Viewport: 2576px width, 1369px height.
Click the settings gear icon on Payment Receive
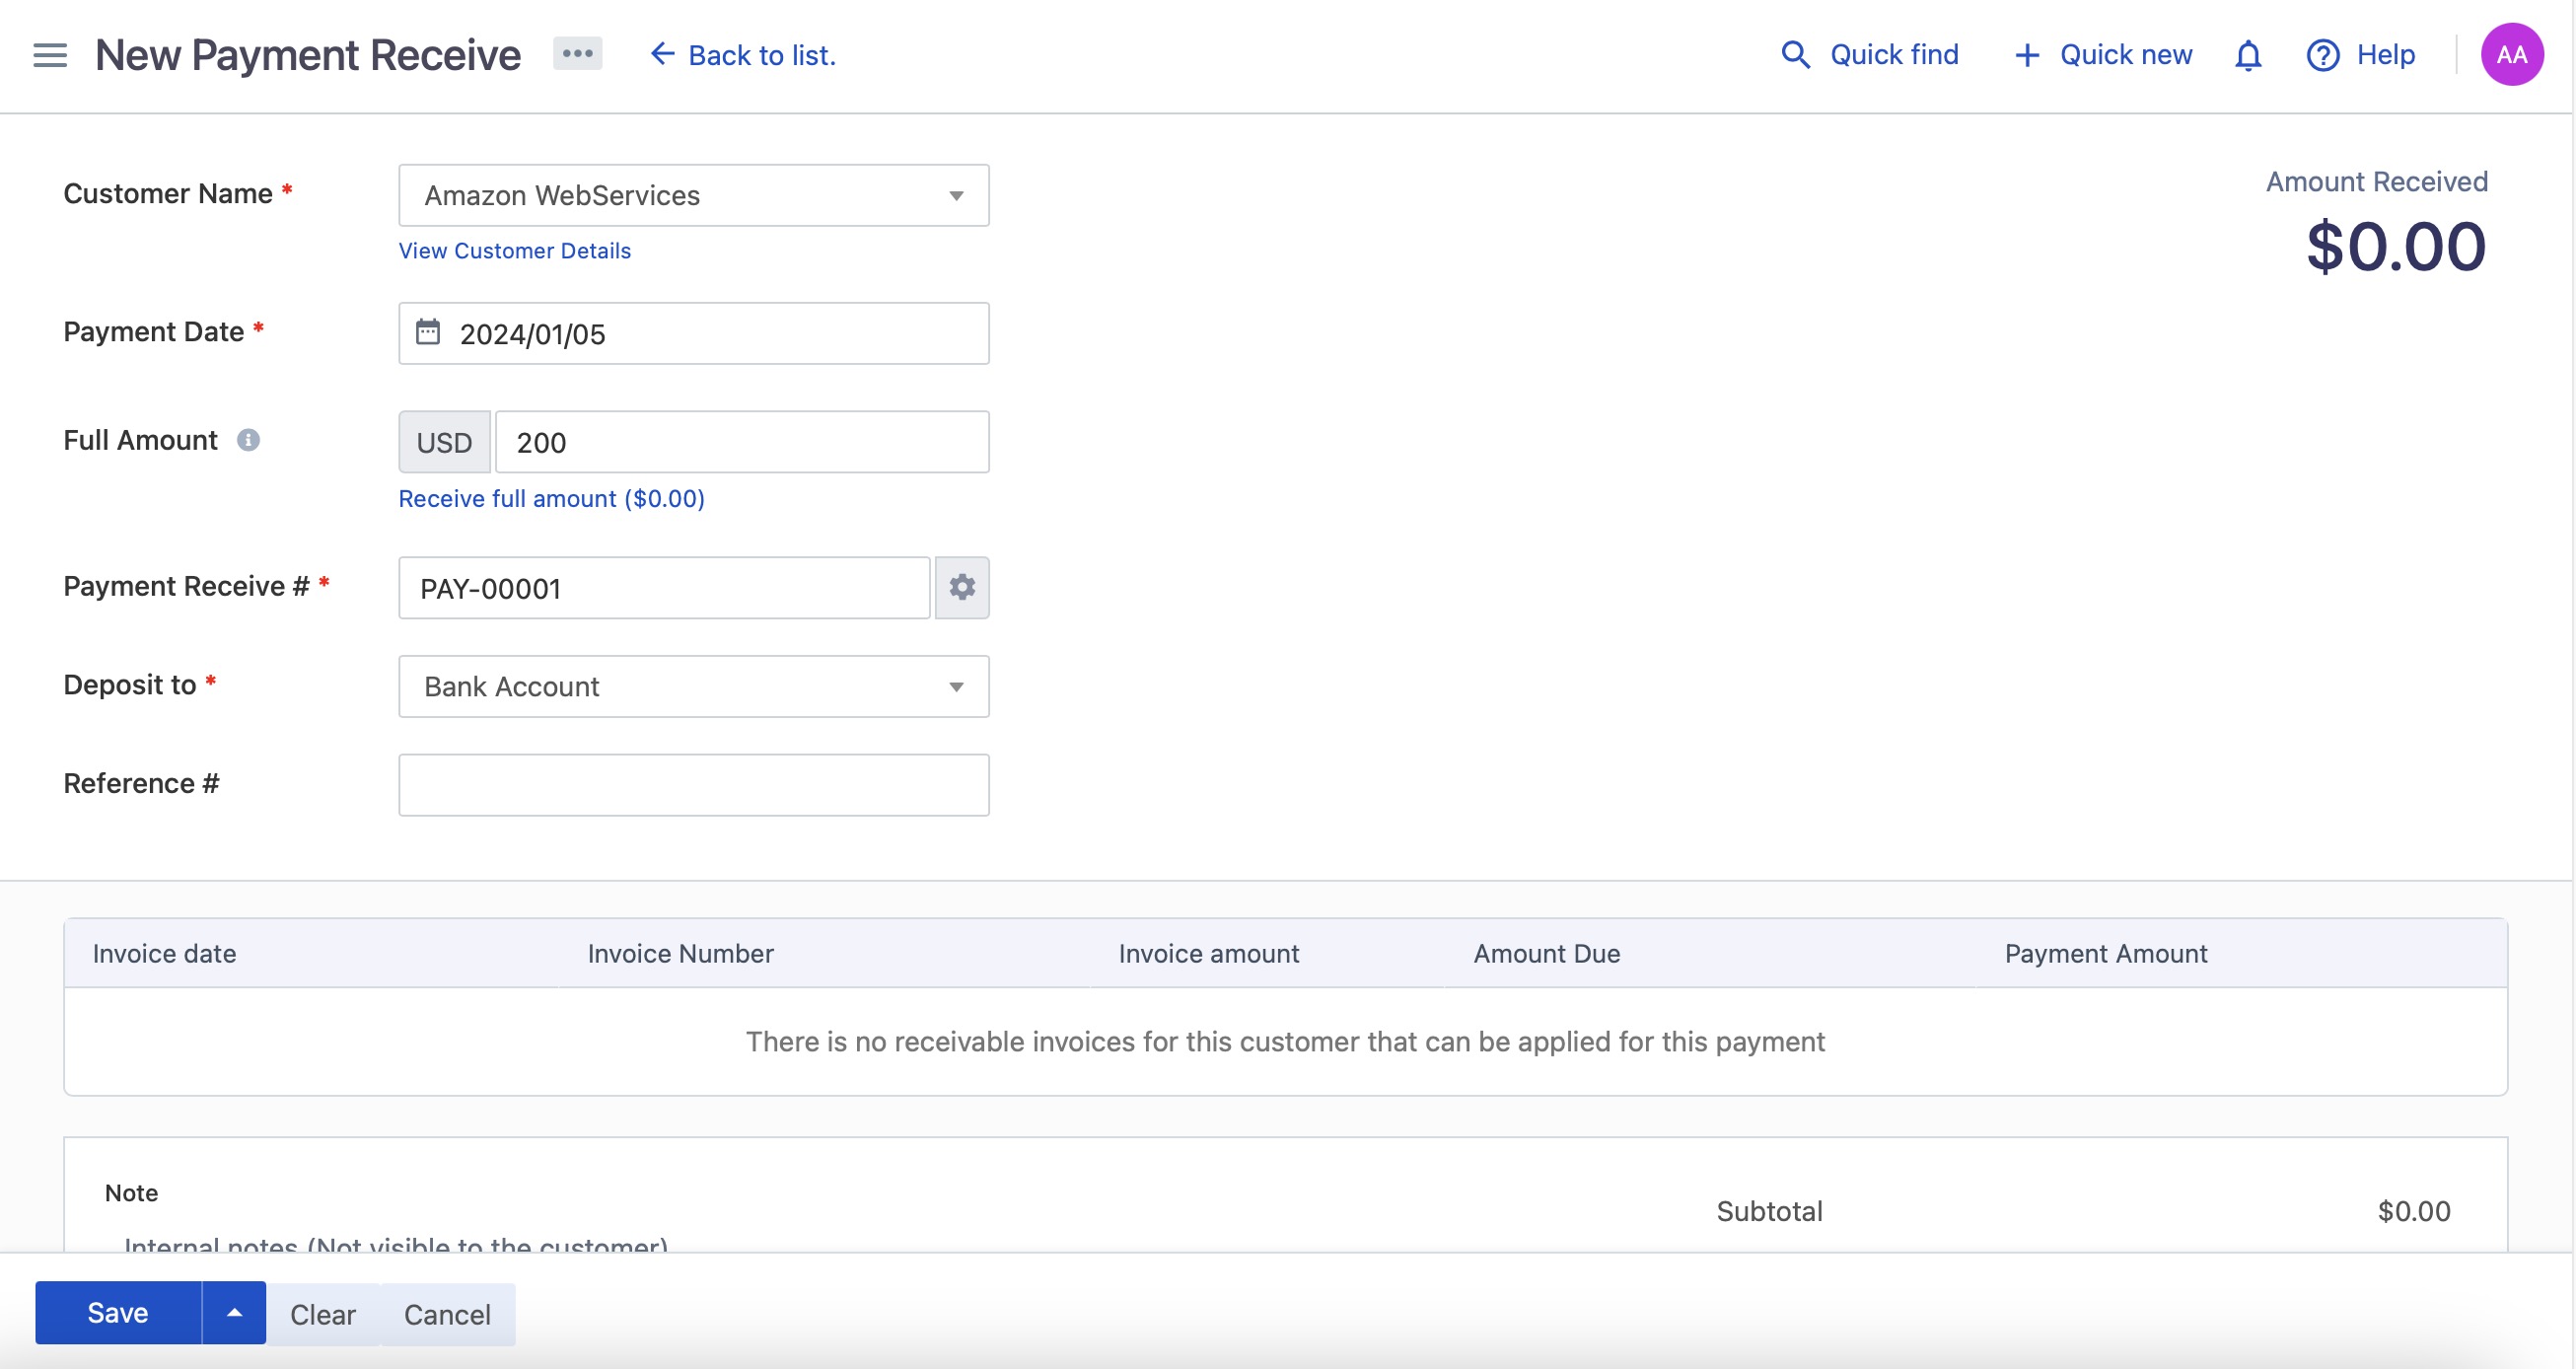(x=961, y=587)
